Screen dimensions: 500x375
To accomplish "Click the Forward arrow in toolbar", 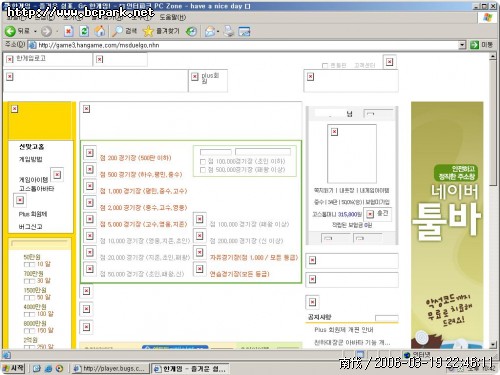I will click(x=46, y=32).
